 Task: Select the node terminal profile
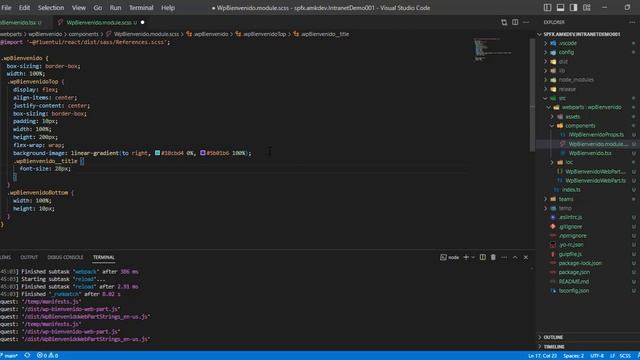[449, 257]
